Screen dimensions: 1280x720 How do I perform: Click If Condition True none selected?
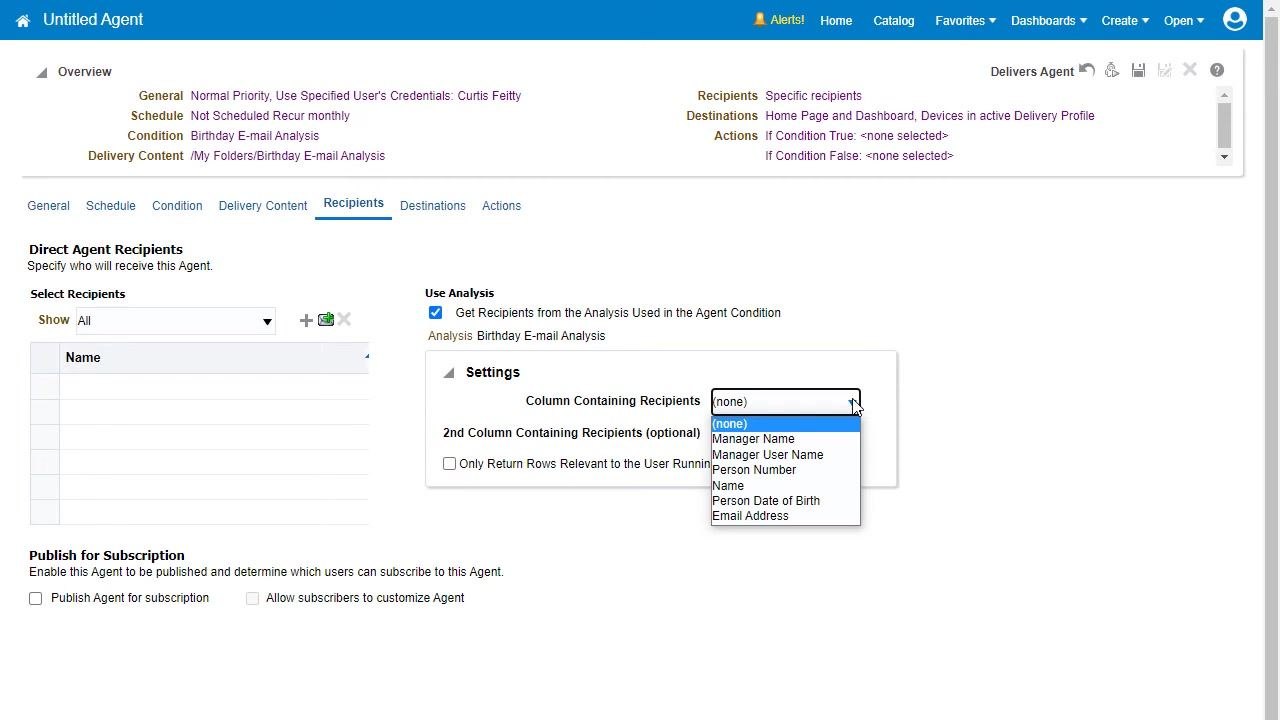click(857, 136)
